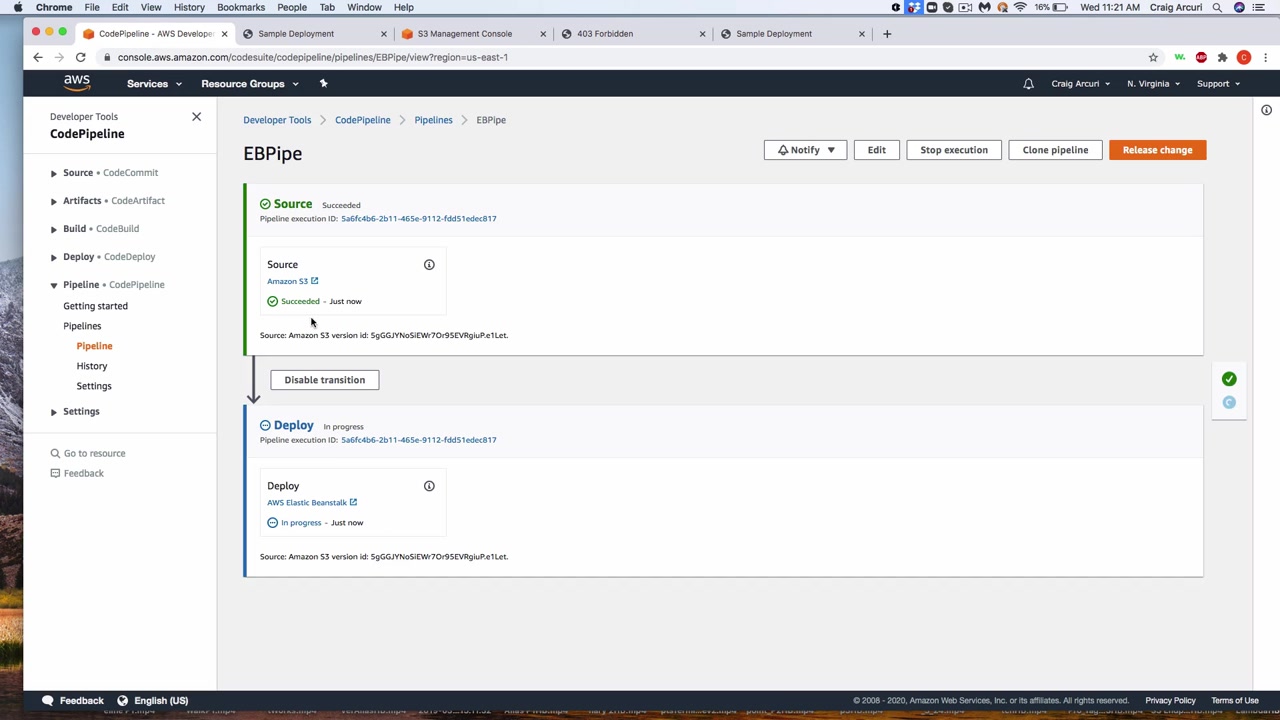1280x720 pixels.
Task: Click the Edit pipeline button
Action: tap(876, 150)
